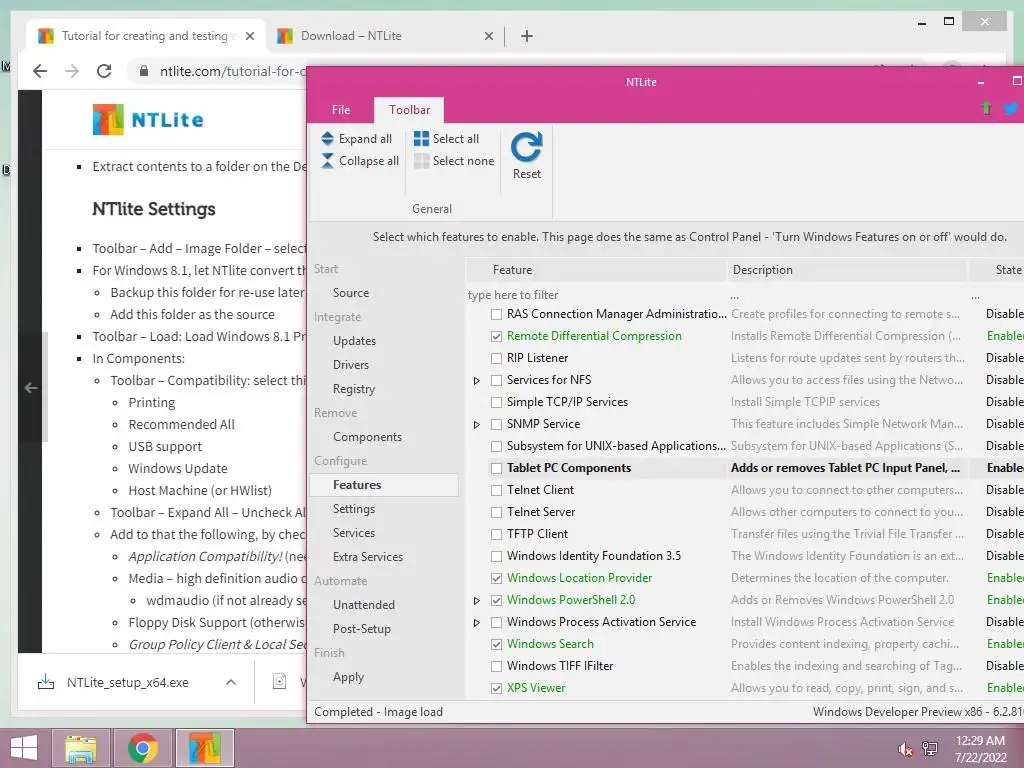The image size is (1024, 768).
Task: Click the Chrome icon in the taskbar
Action: (x=142, y=748)
